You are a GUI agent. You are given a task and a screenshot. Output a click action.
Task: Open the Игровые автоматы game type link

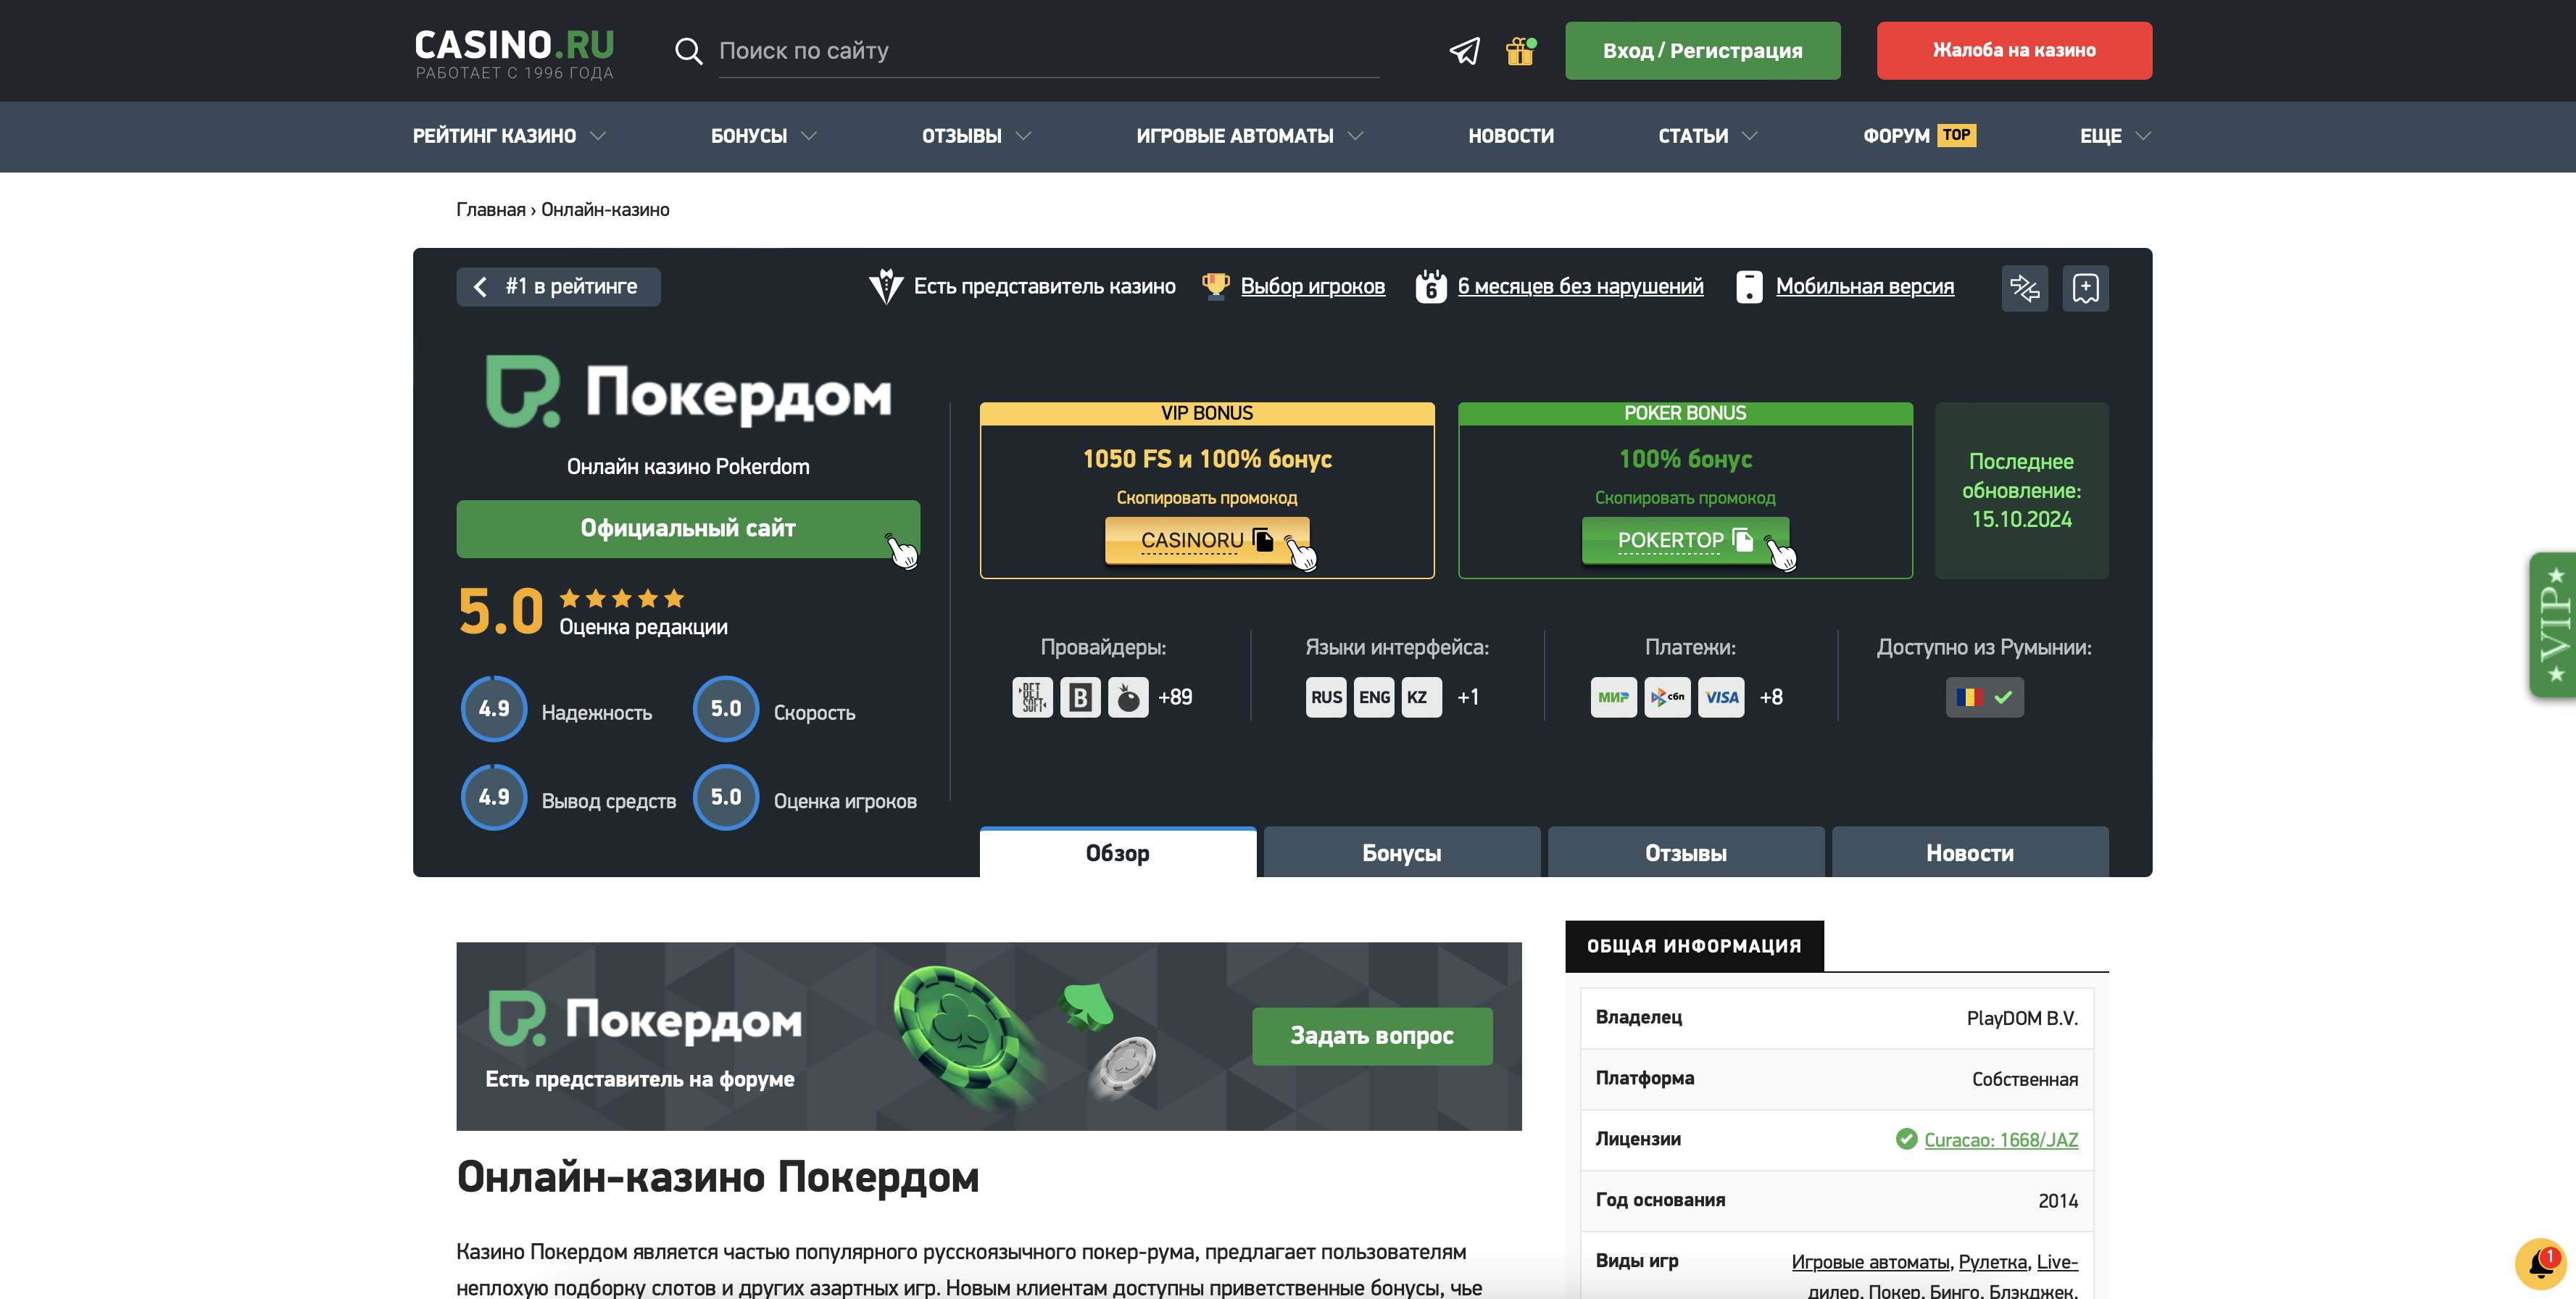(x=1870, y=1262)
